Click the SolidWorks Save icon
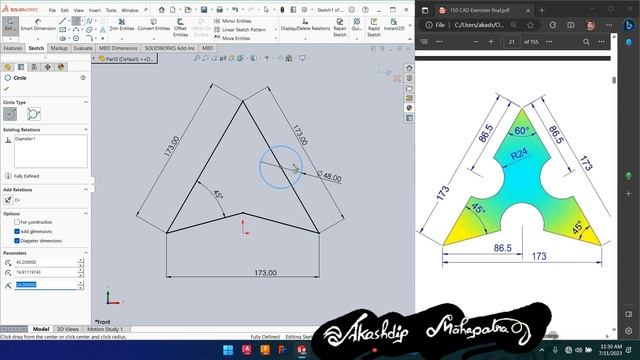This screenshot has width=640, height=360. click(204, 9)
